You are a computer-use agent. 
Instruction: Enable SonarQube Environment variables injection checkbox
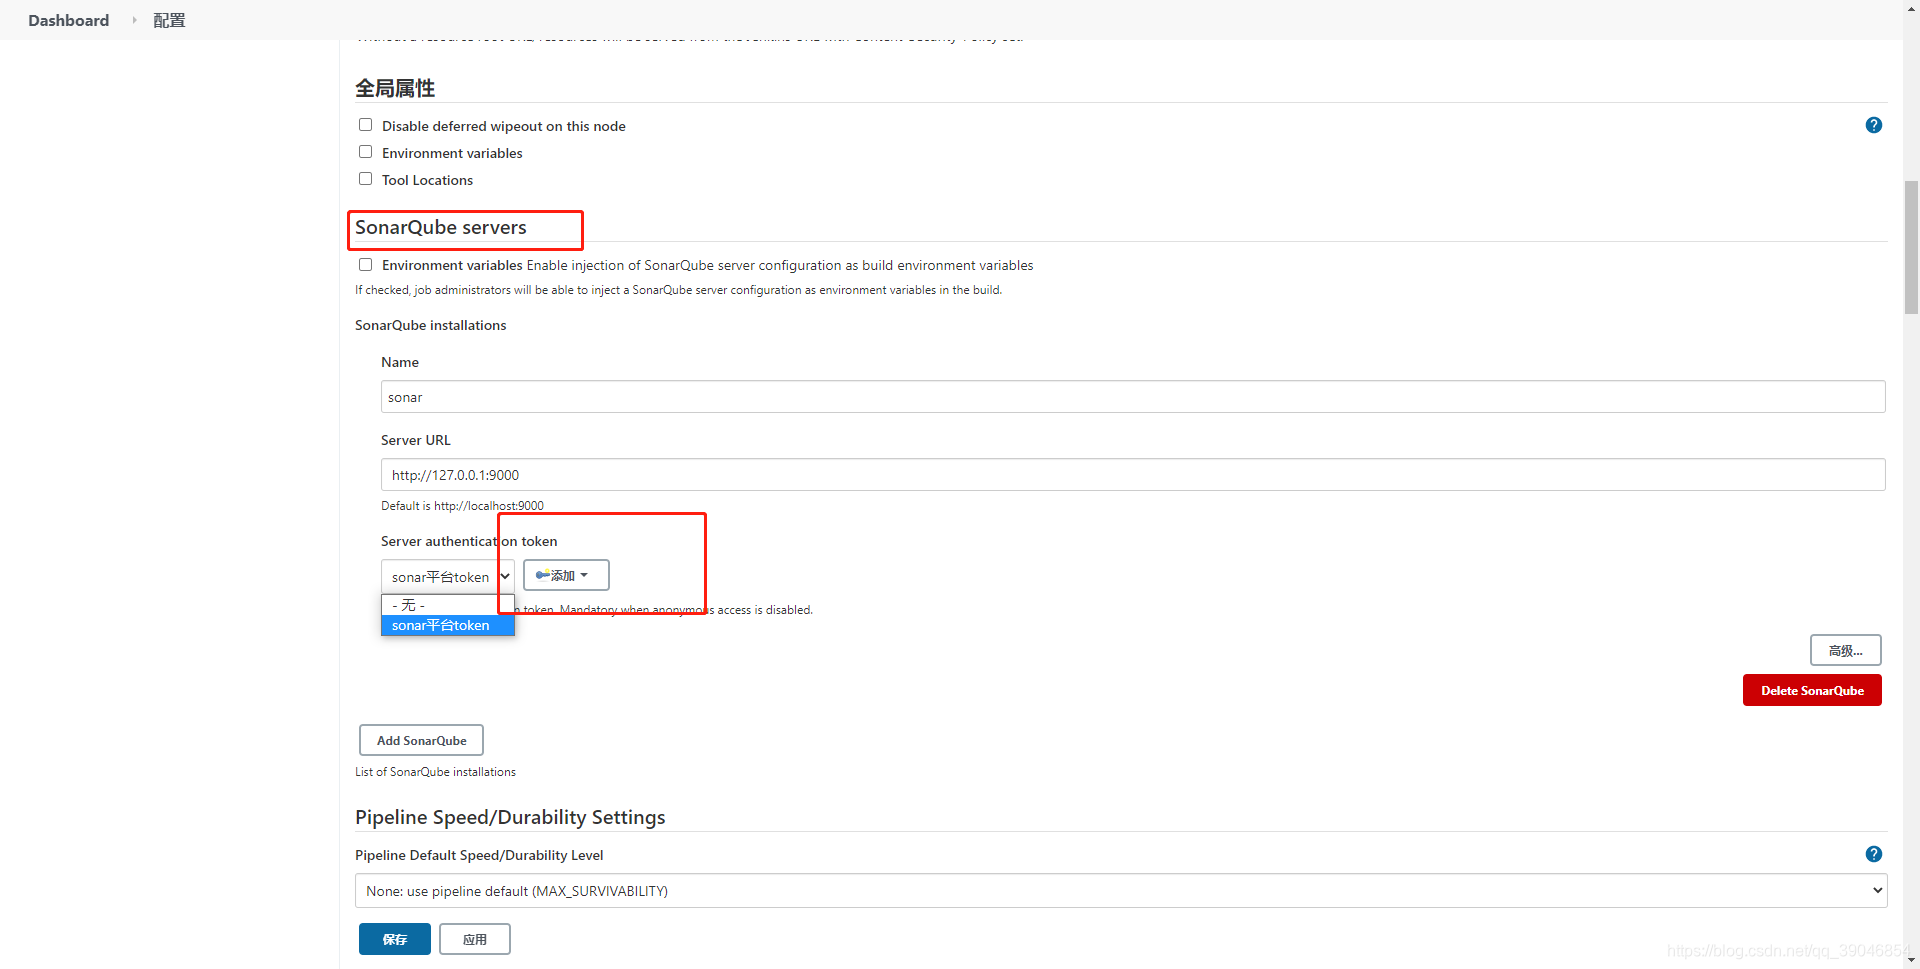pyautogui.click(x=366, y=265)
